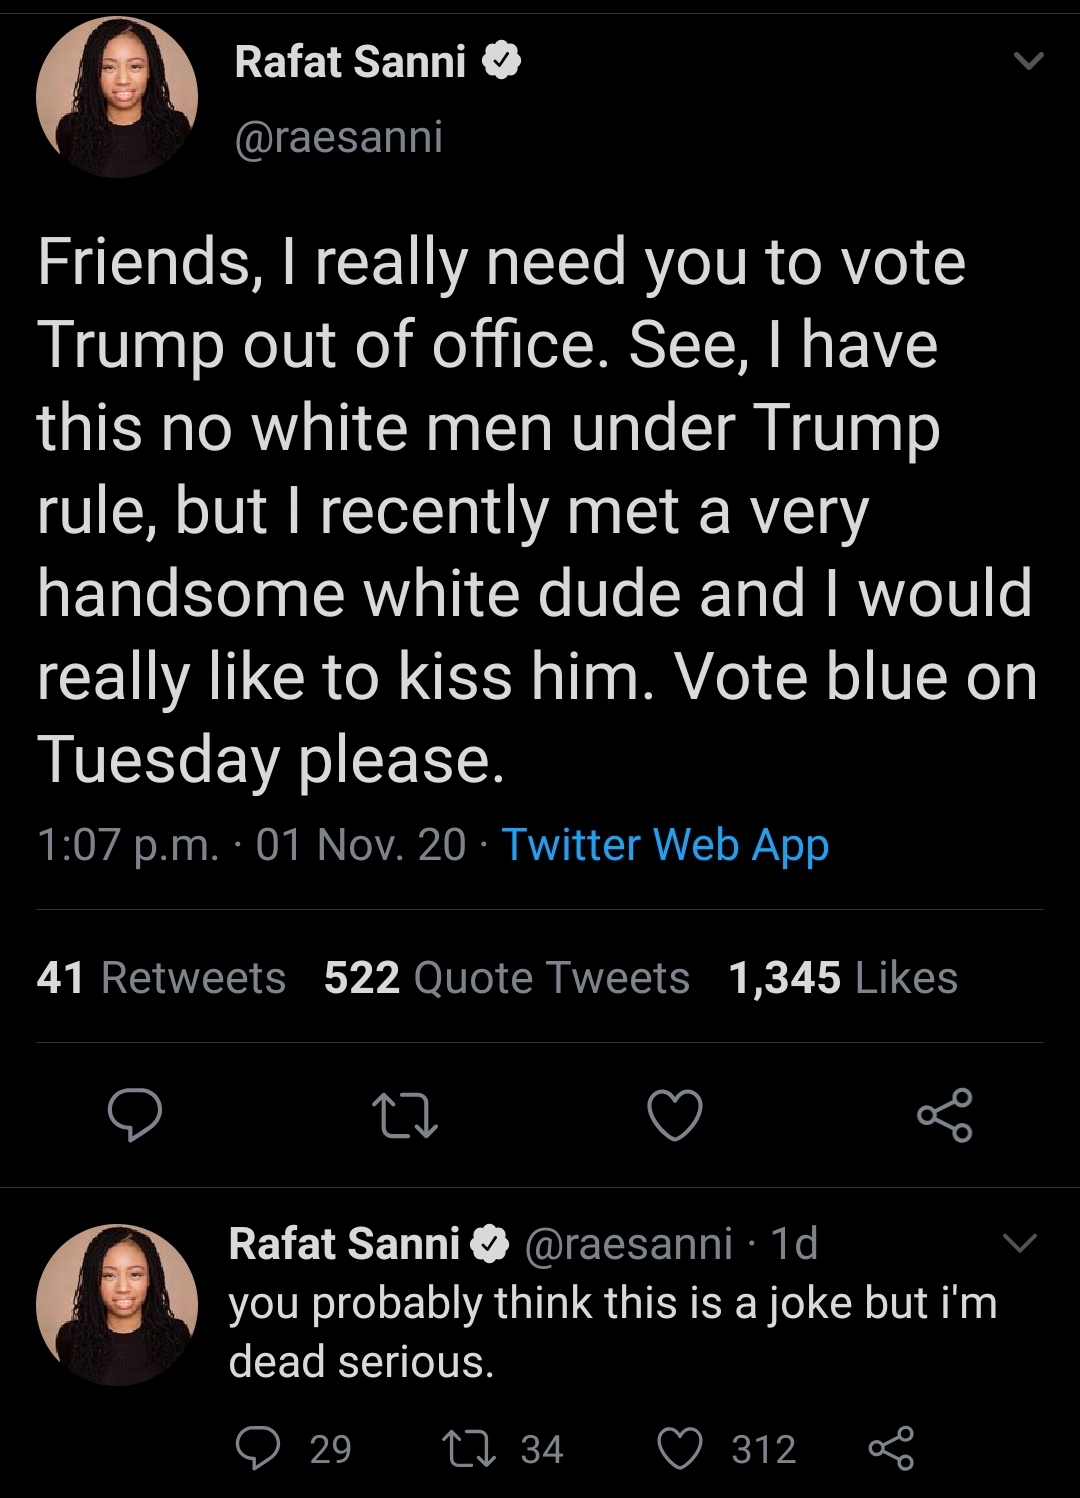This screenshot has height=1498, width=1080.
Task: Click the verified badge beside top name
Action: pyautogui.click(x=502, y=62)
